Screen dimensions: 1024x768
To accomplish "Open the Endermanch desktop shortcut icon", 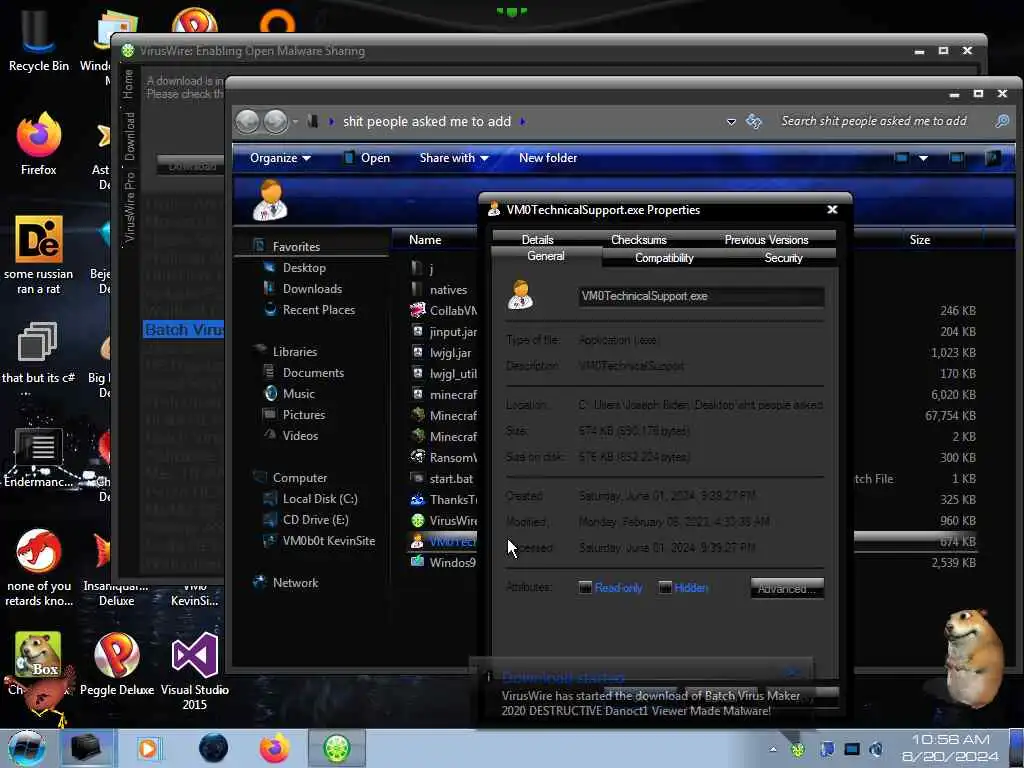I will click(38, 457).
